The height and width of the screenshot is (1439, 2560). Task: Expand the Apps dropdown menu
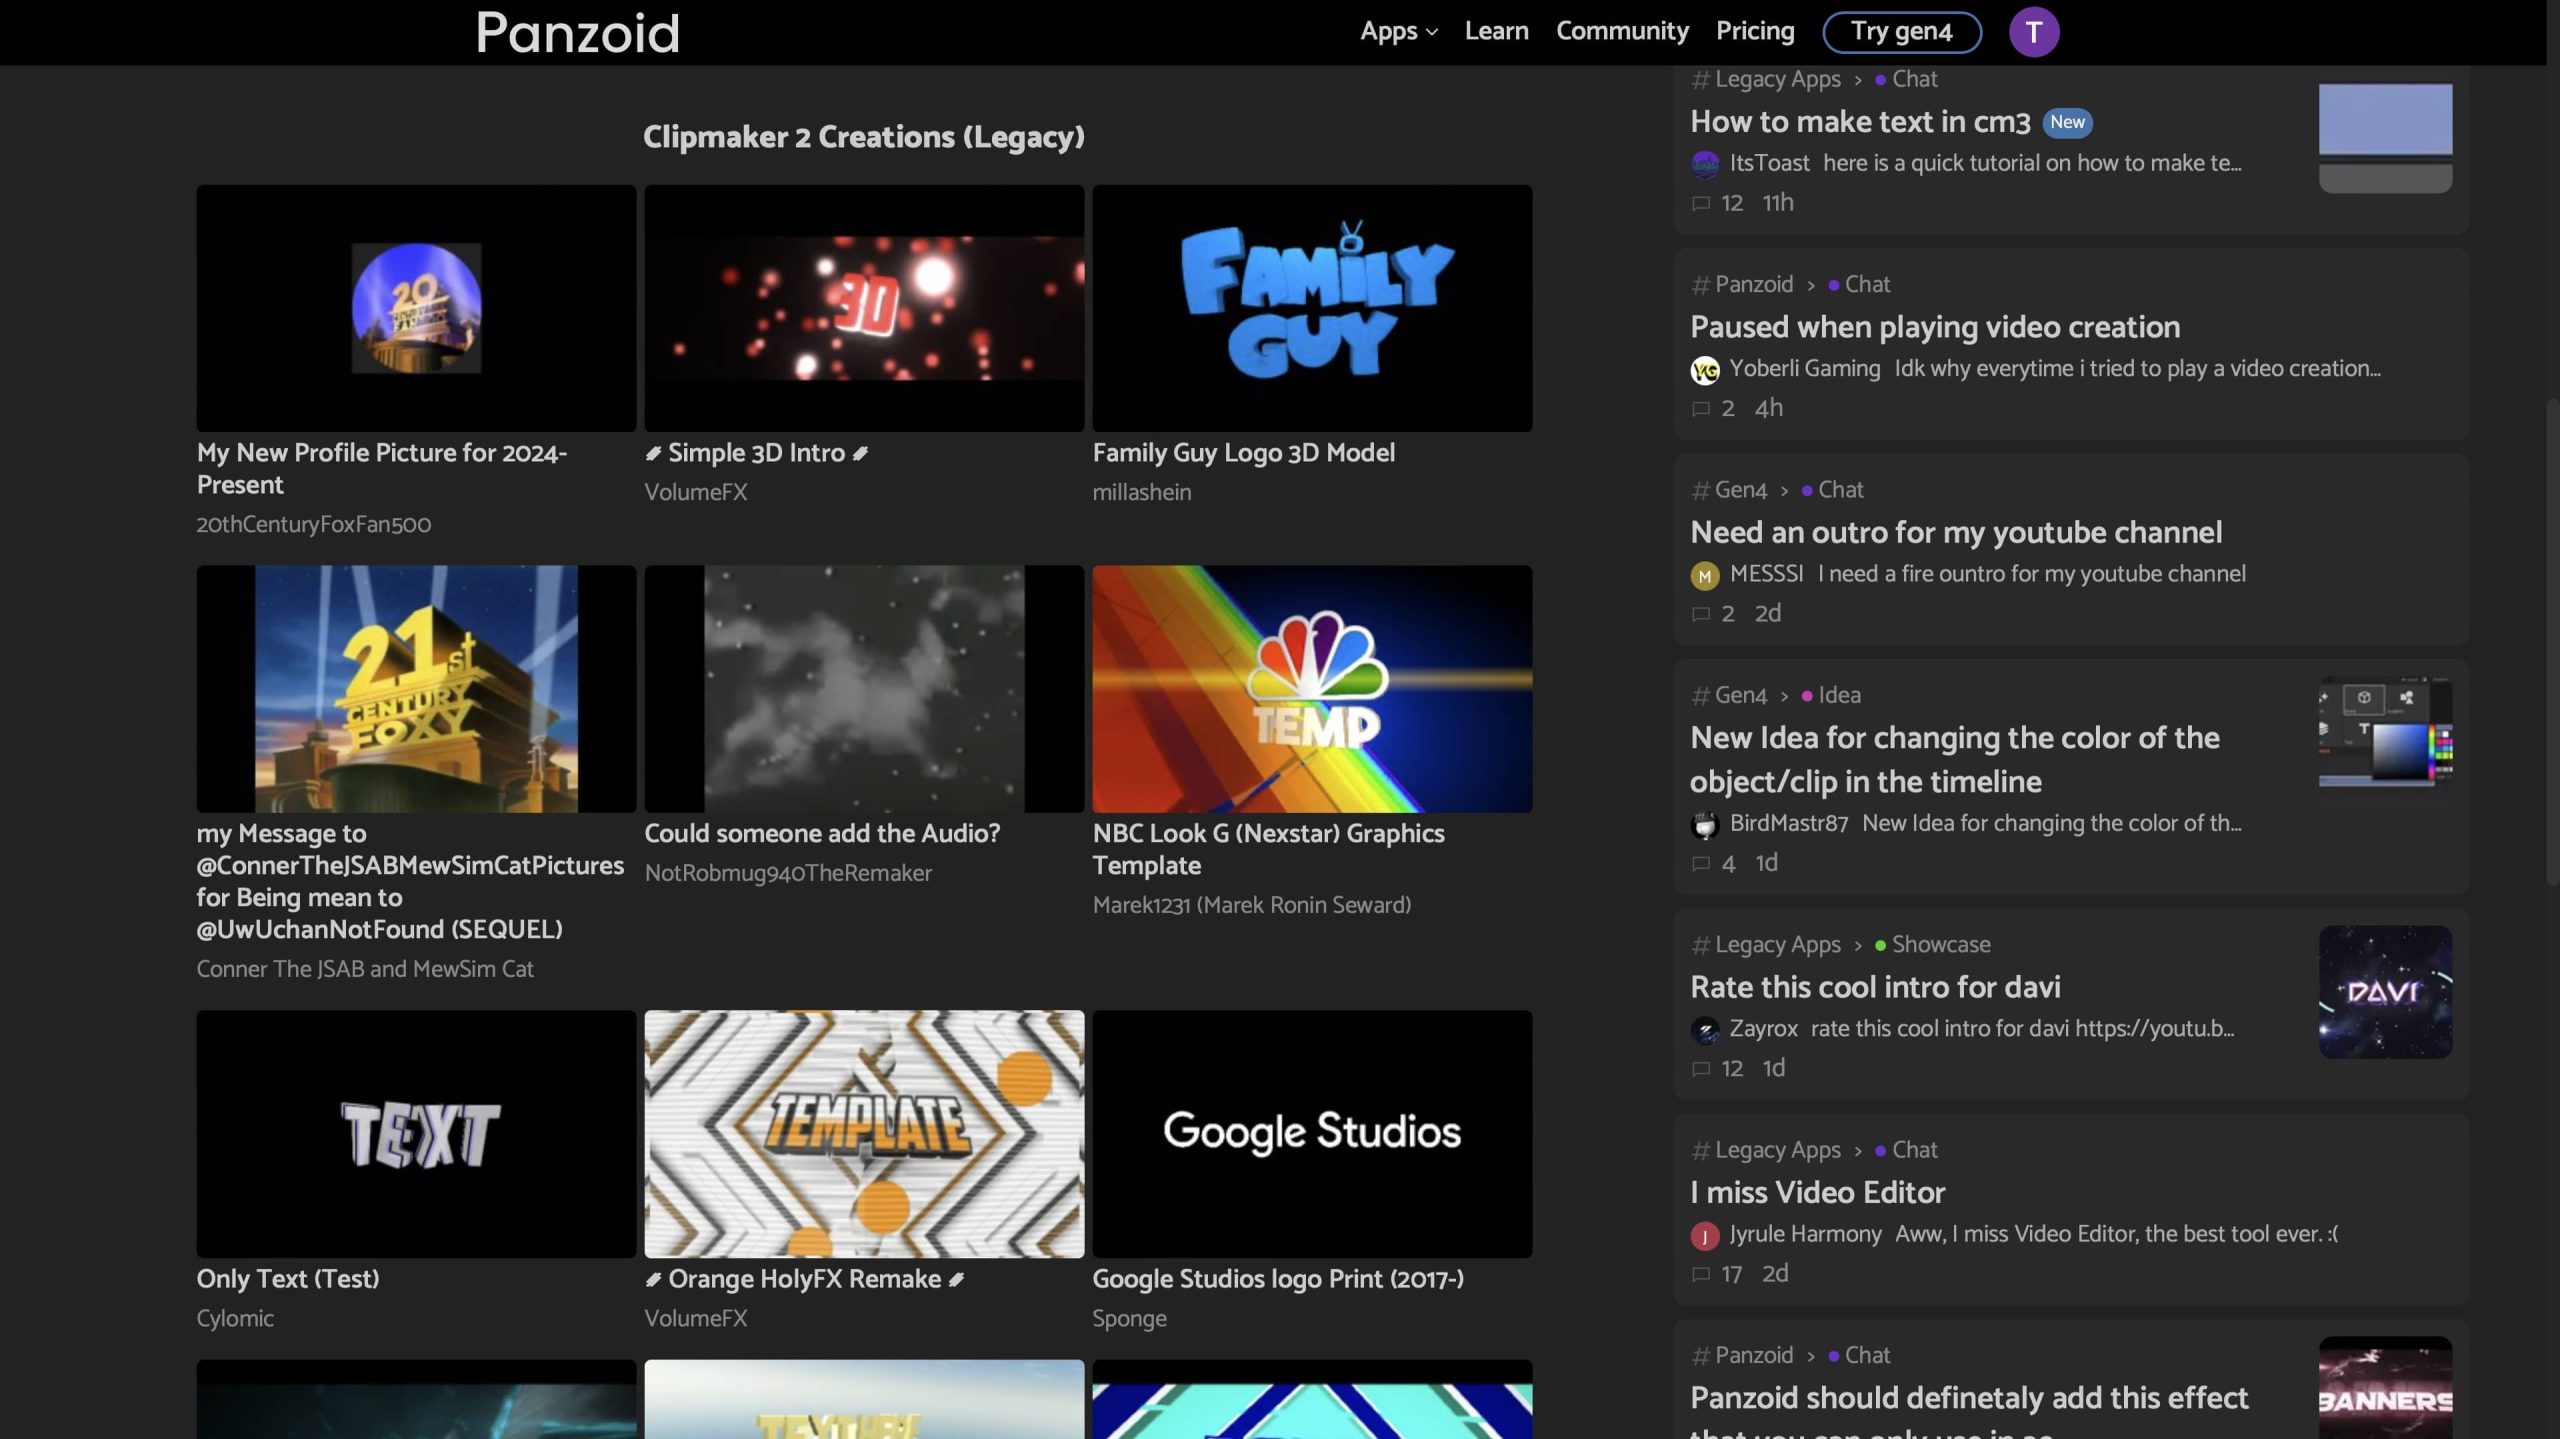(1398, 32)
